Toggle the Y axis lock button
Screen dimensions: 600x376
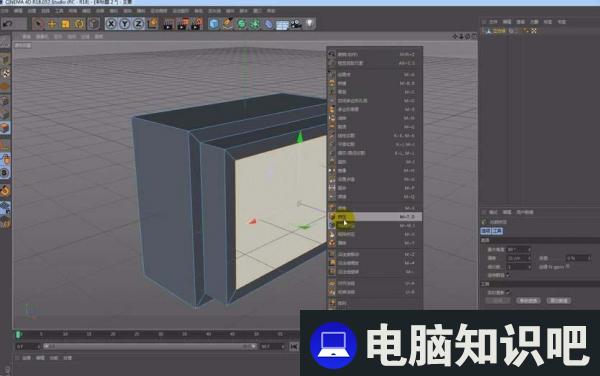(125, 24)
